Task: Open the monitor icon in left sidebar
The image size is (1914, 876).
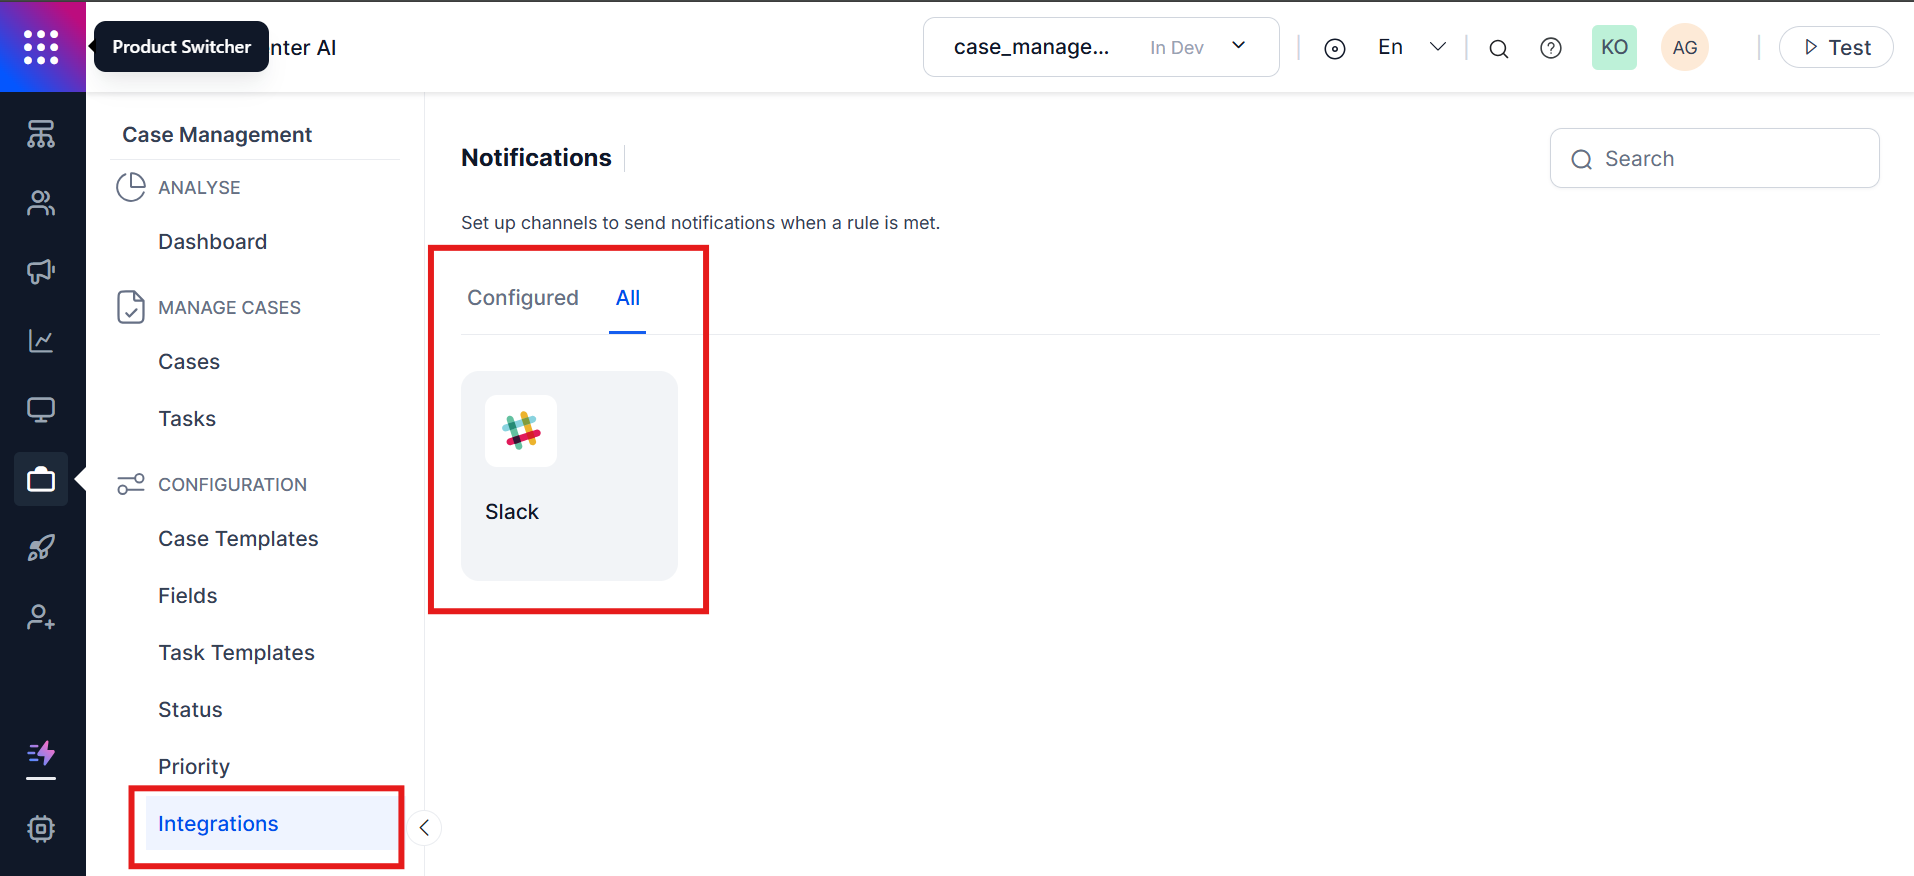Action: 41,410
